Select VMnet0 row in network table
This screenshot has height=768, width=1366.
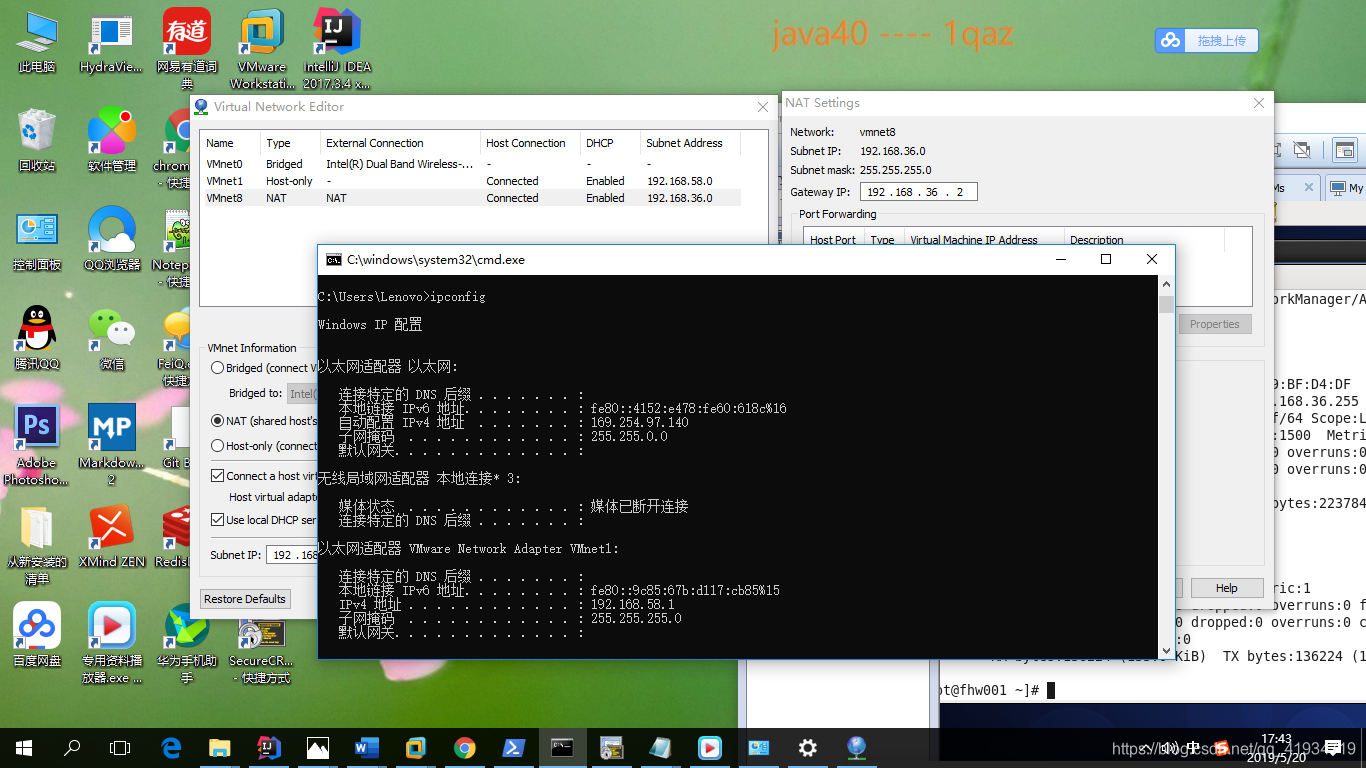click(470, 164)
